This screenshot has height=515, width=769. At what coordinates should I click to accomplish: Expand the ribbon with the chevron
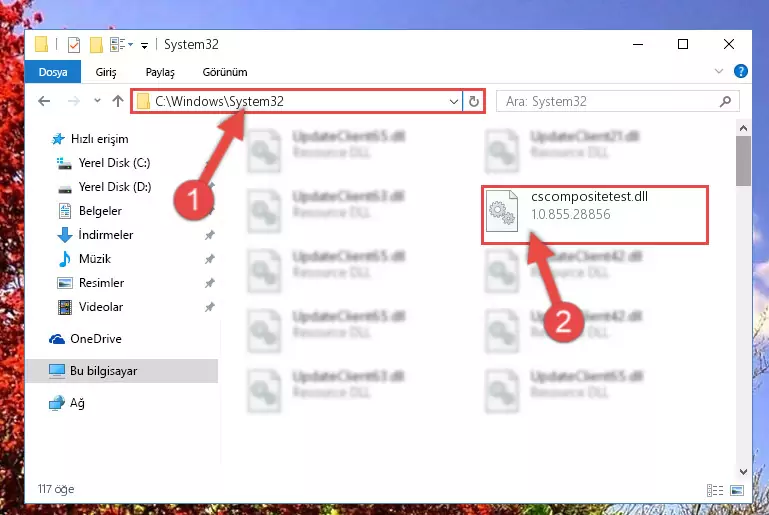[x=718, y=72]
